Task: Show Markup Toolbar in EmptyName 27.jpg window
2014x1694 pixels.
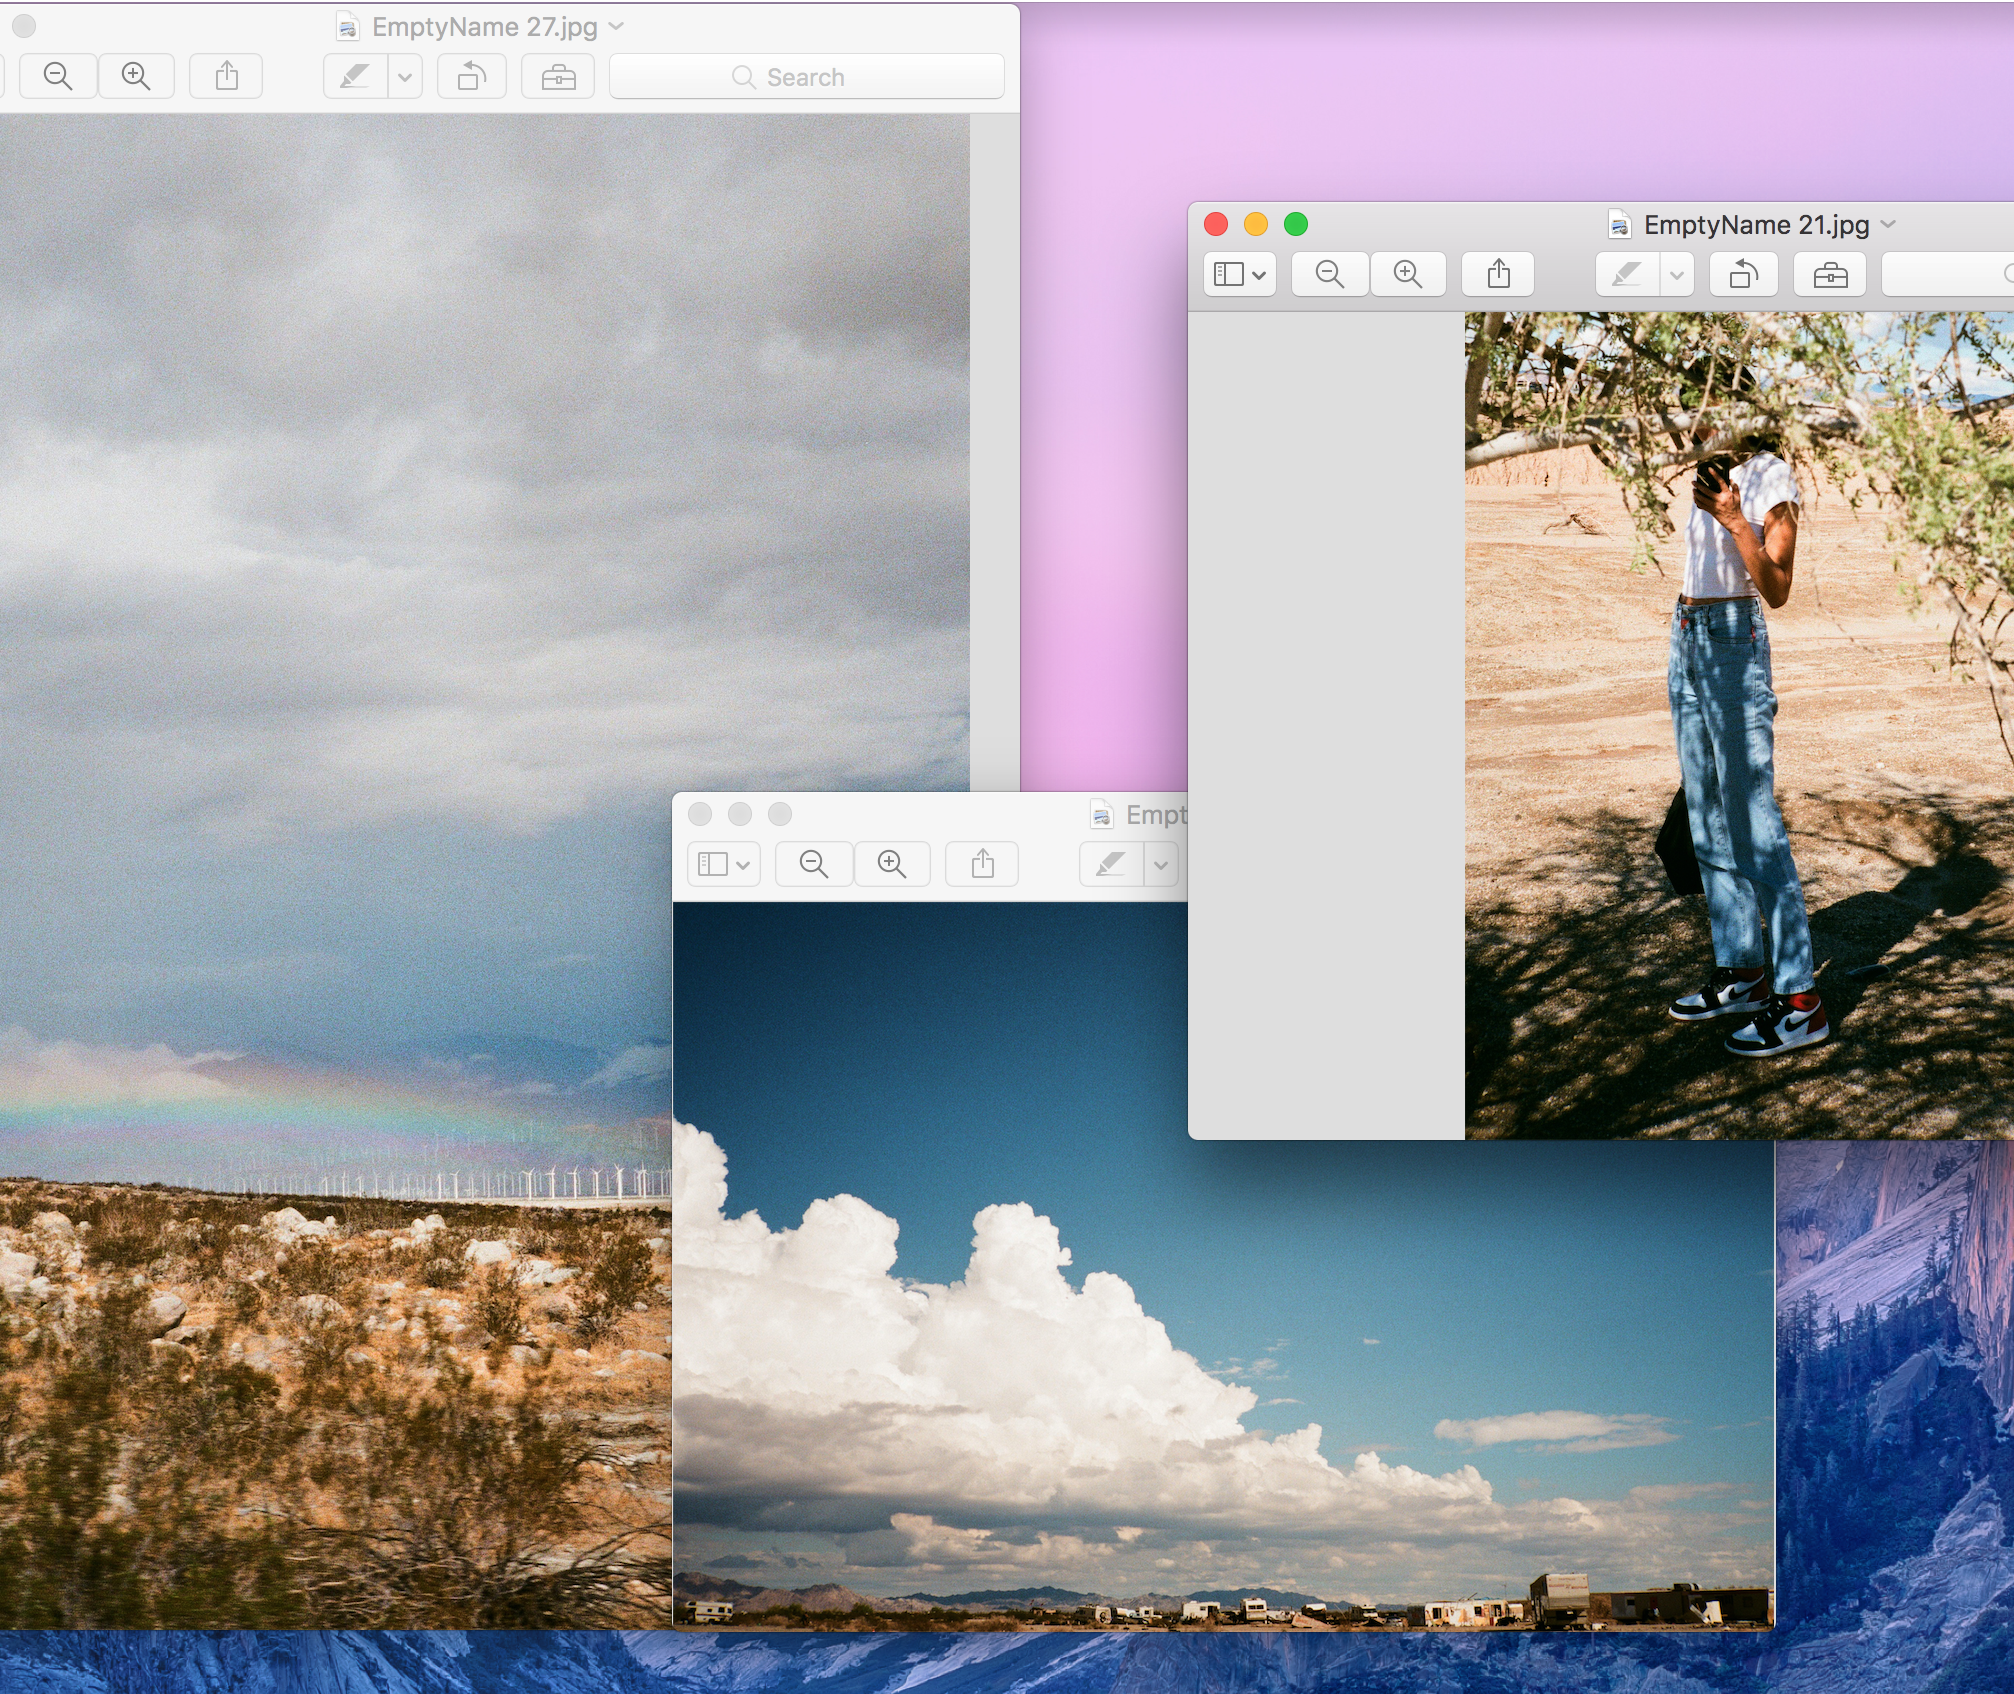Action: tap(558, 77)
